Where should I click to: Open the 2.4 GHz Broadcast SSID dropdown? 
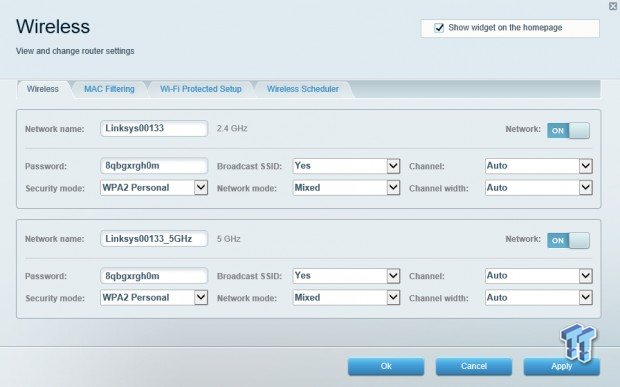pyautogui.click(x=346, y=166)
